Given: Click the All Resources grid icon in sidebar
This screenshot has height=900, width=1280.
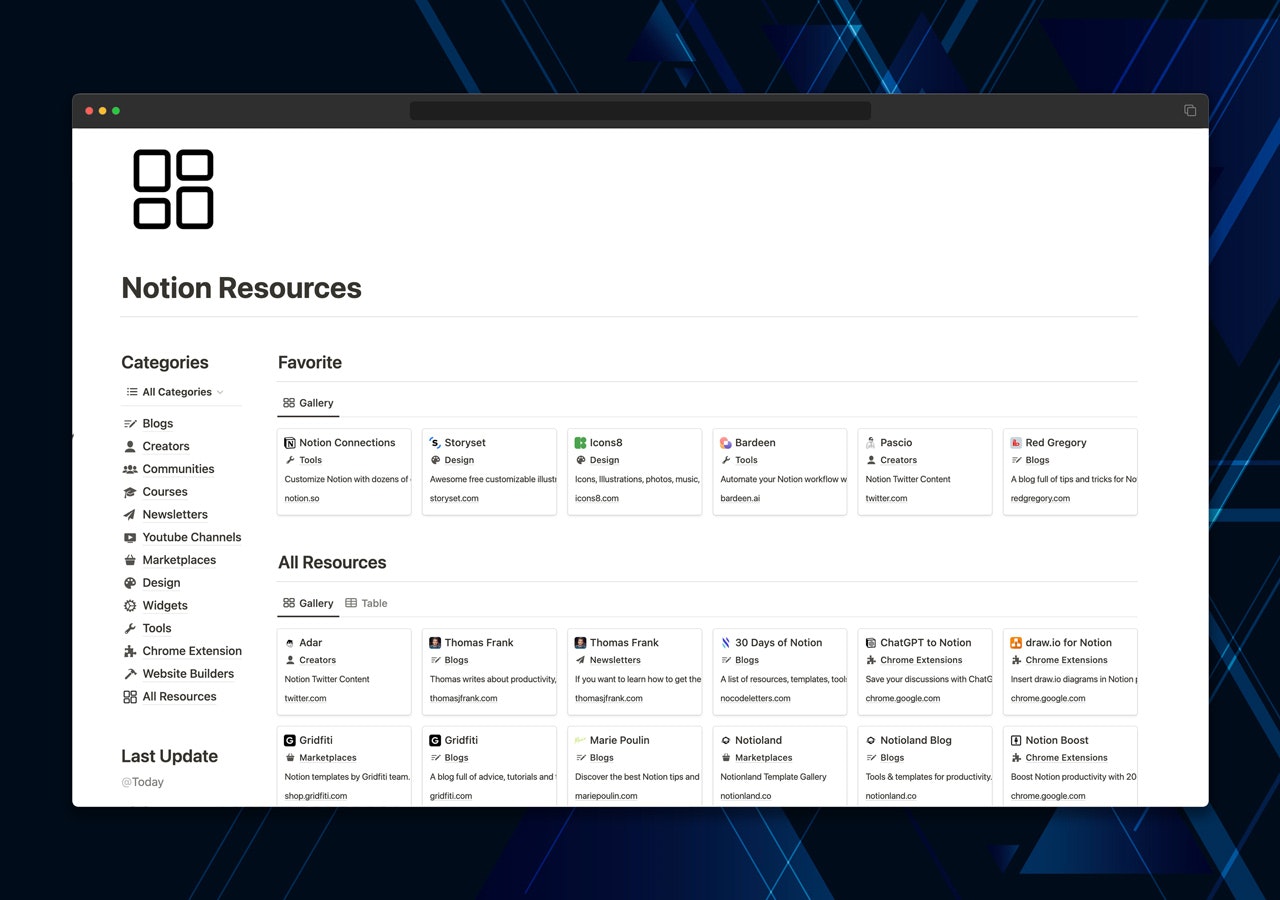Looking at the screenshot, I should click(130, 697).
